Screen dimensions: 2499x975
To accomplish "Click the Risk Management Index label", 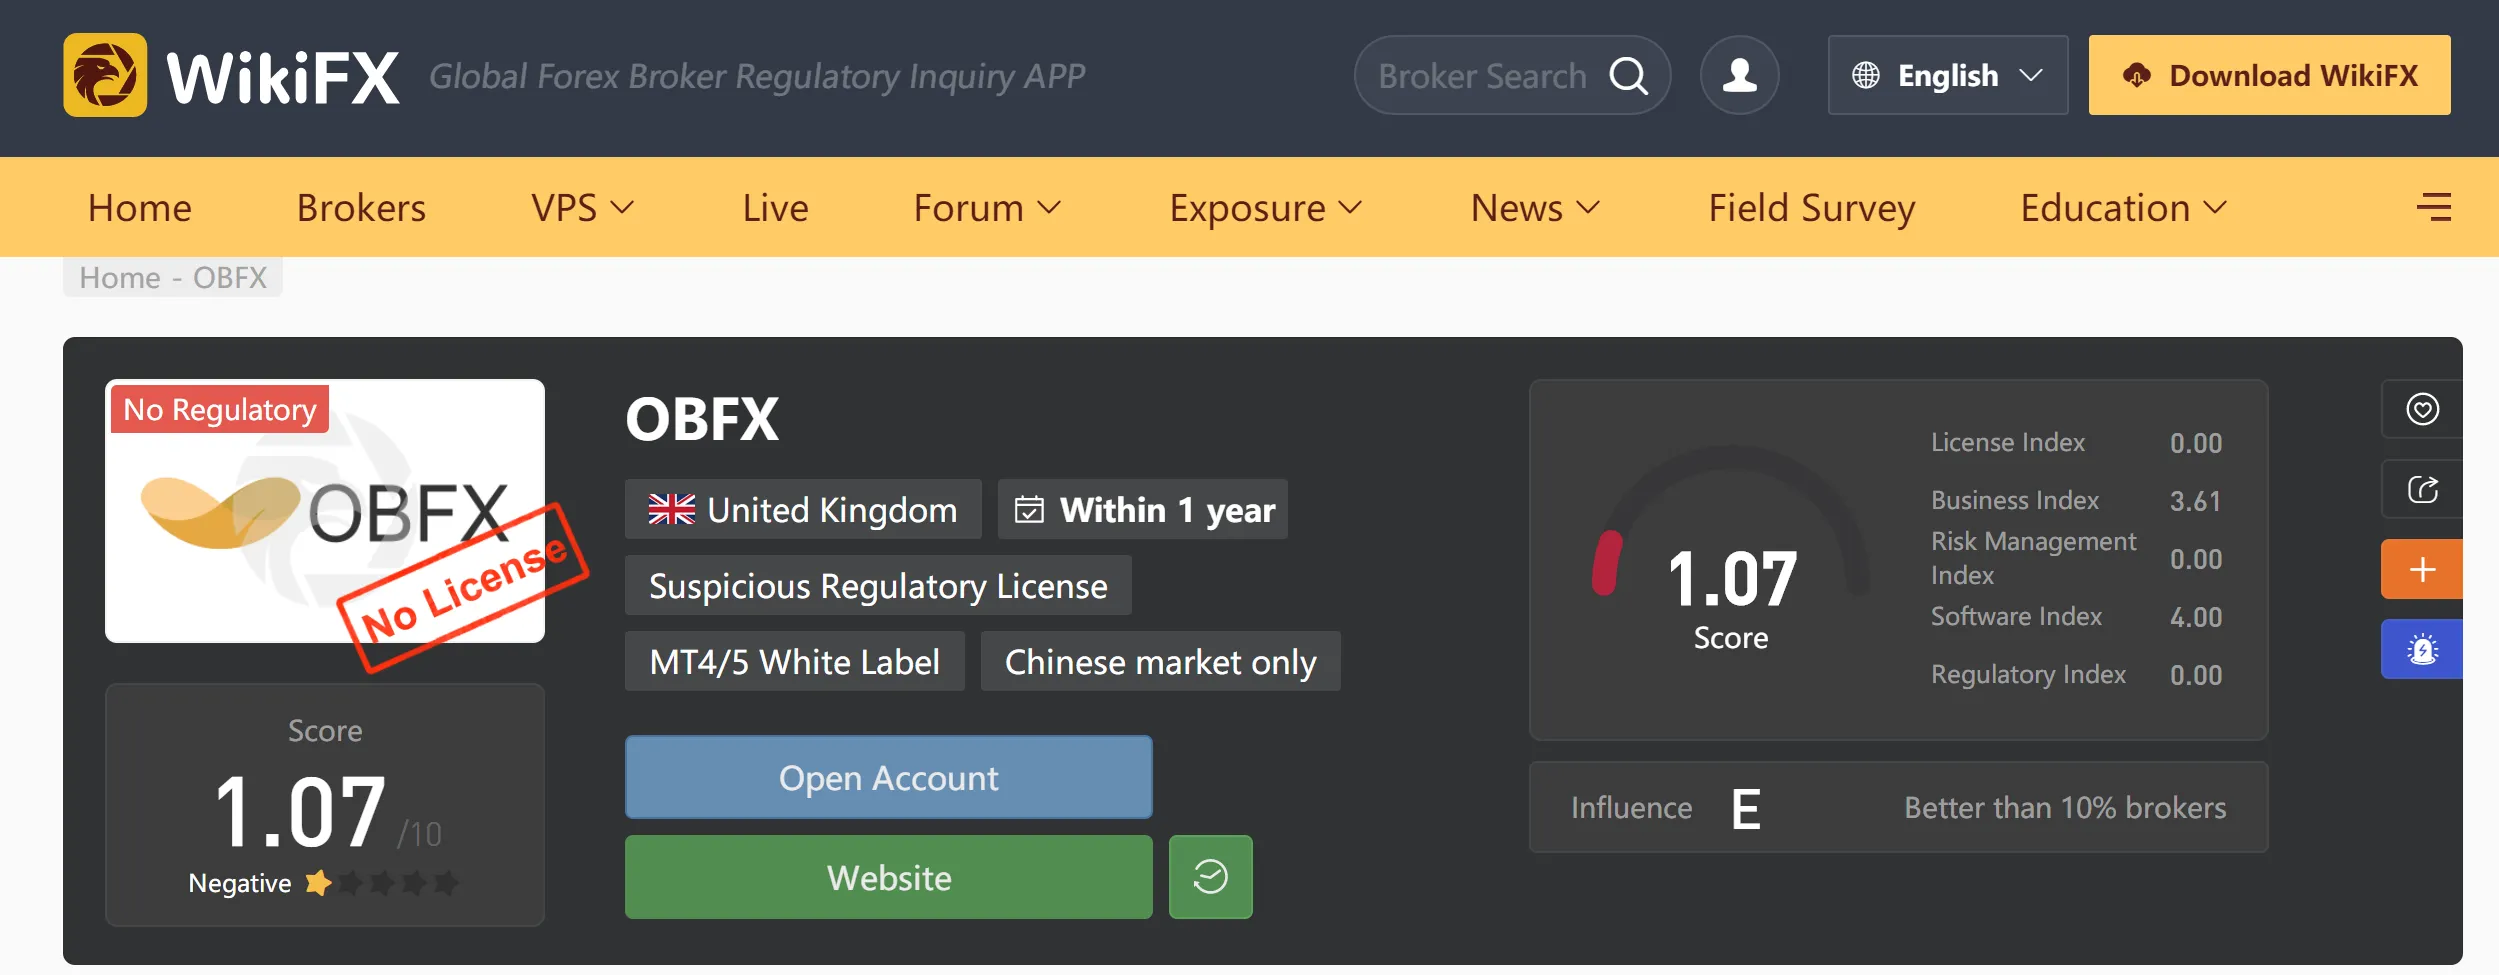I will pos(2033,558).
